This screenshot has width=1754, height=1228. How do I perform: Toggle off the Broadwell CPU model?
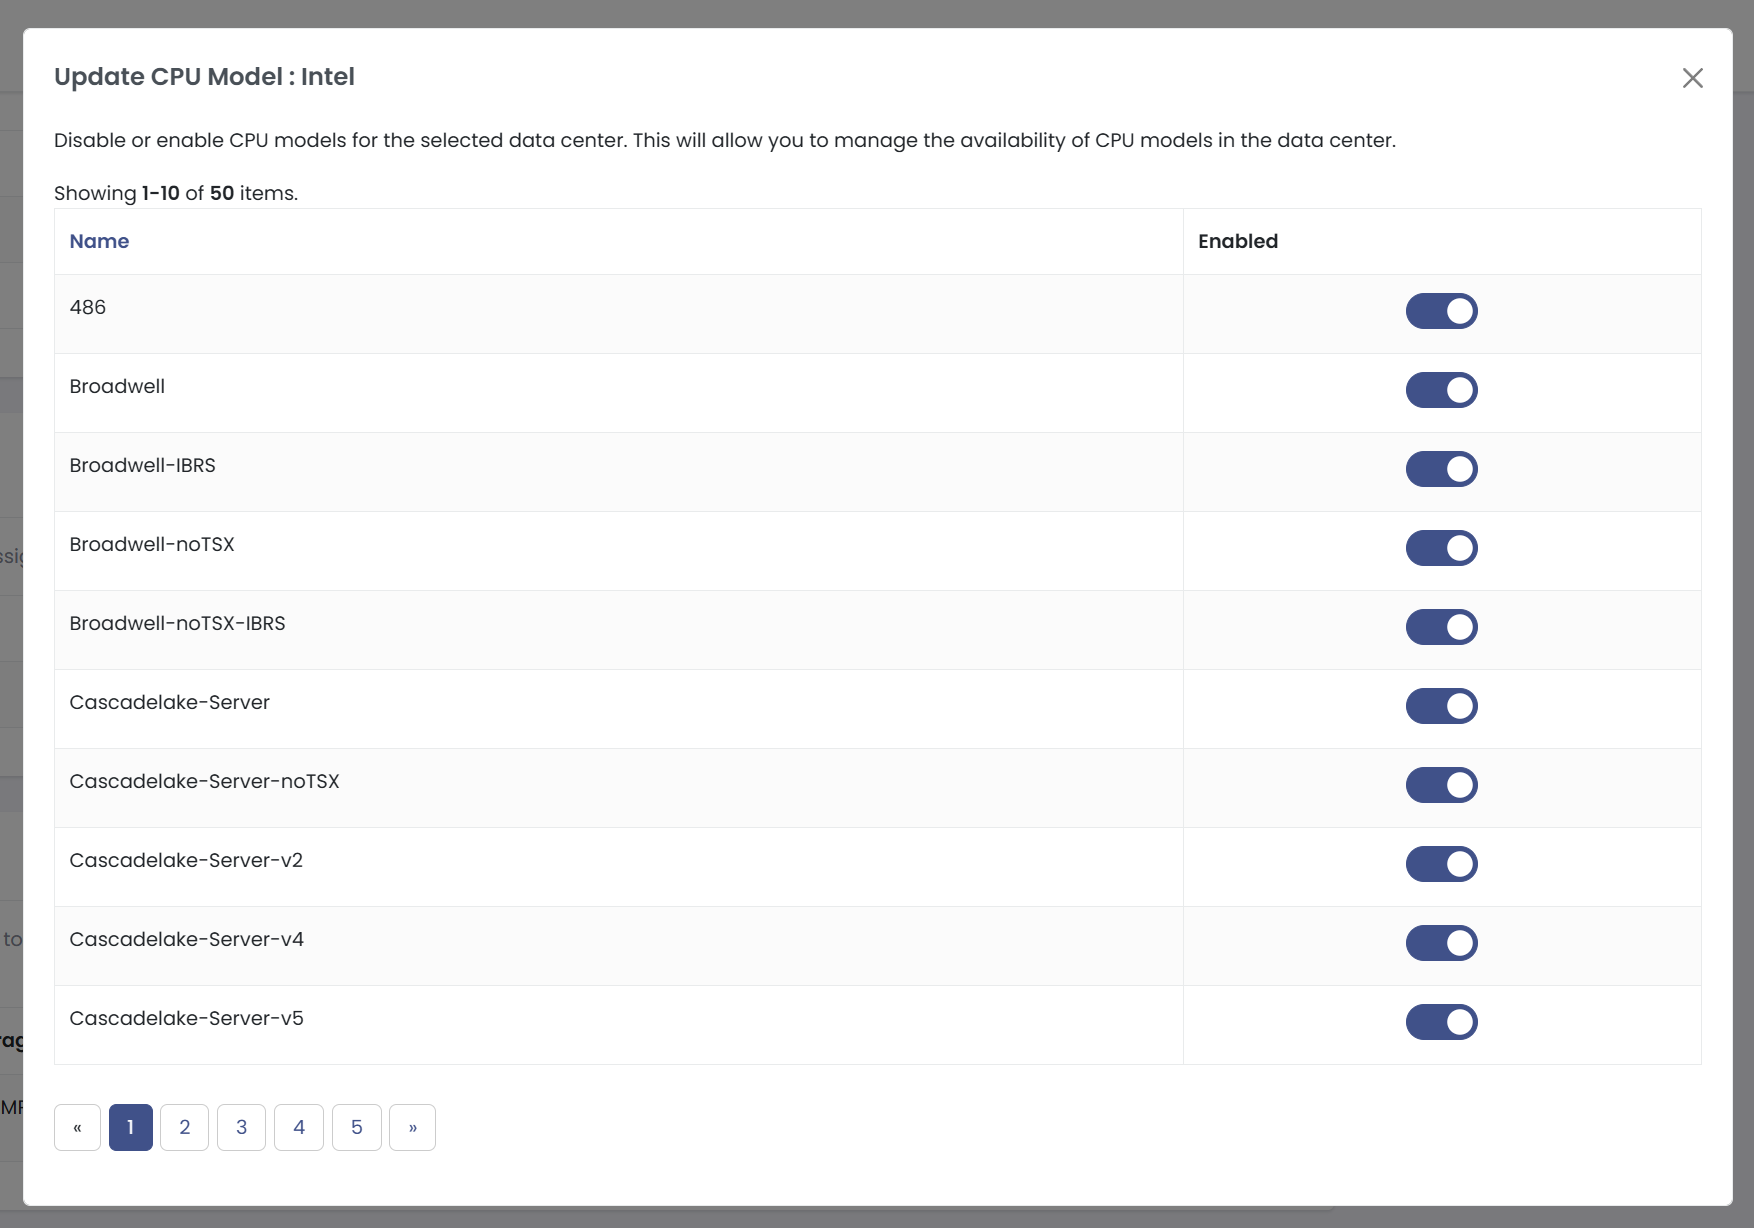[x=1441, y=390]
